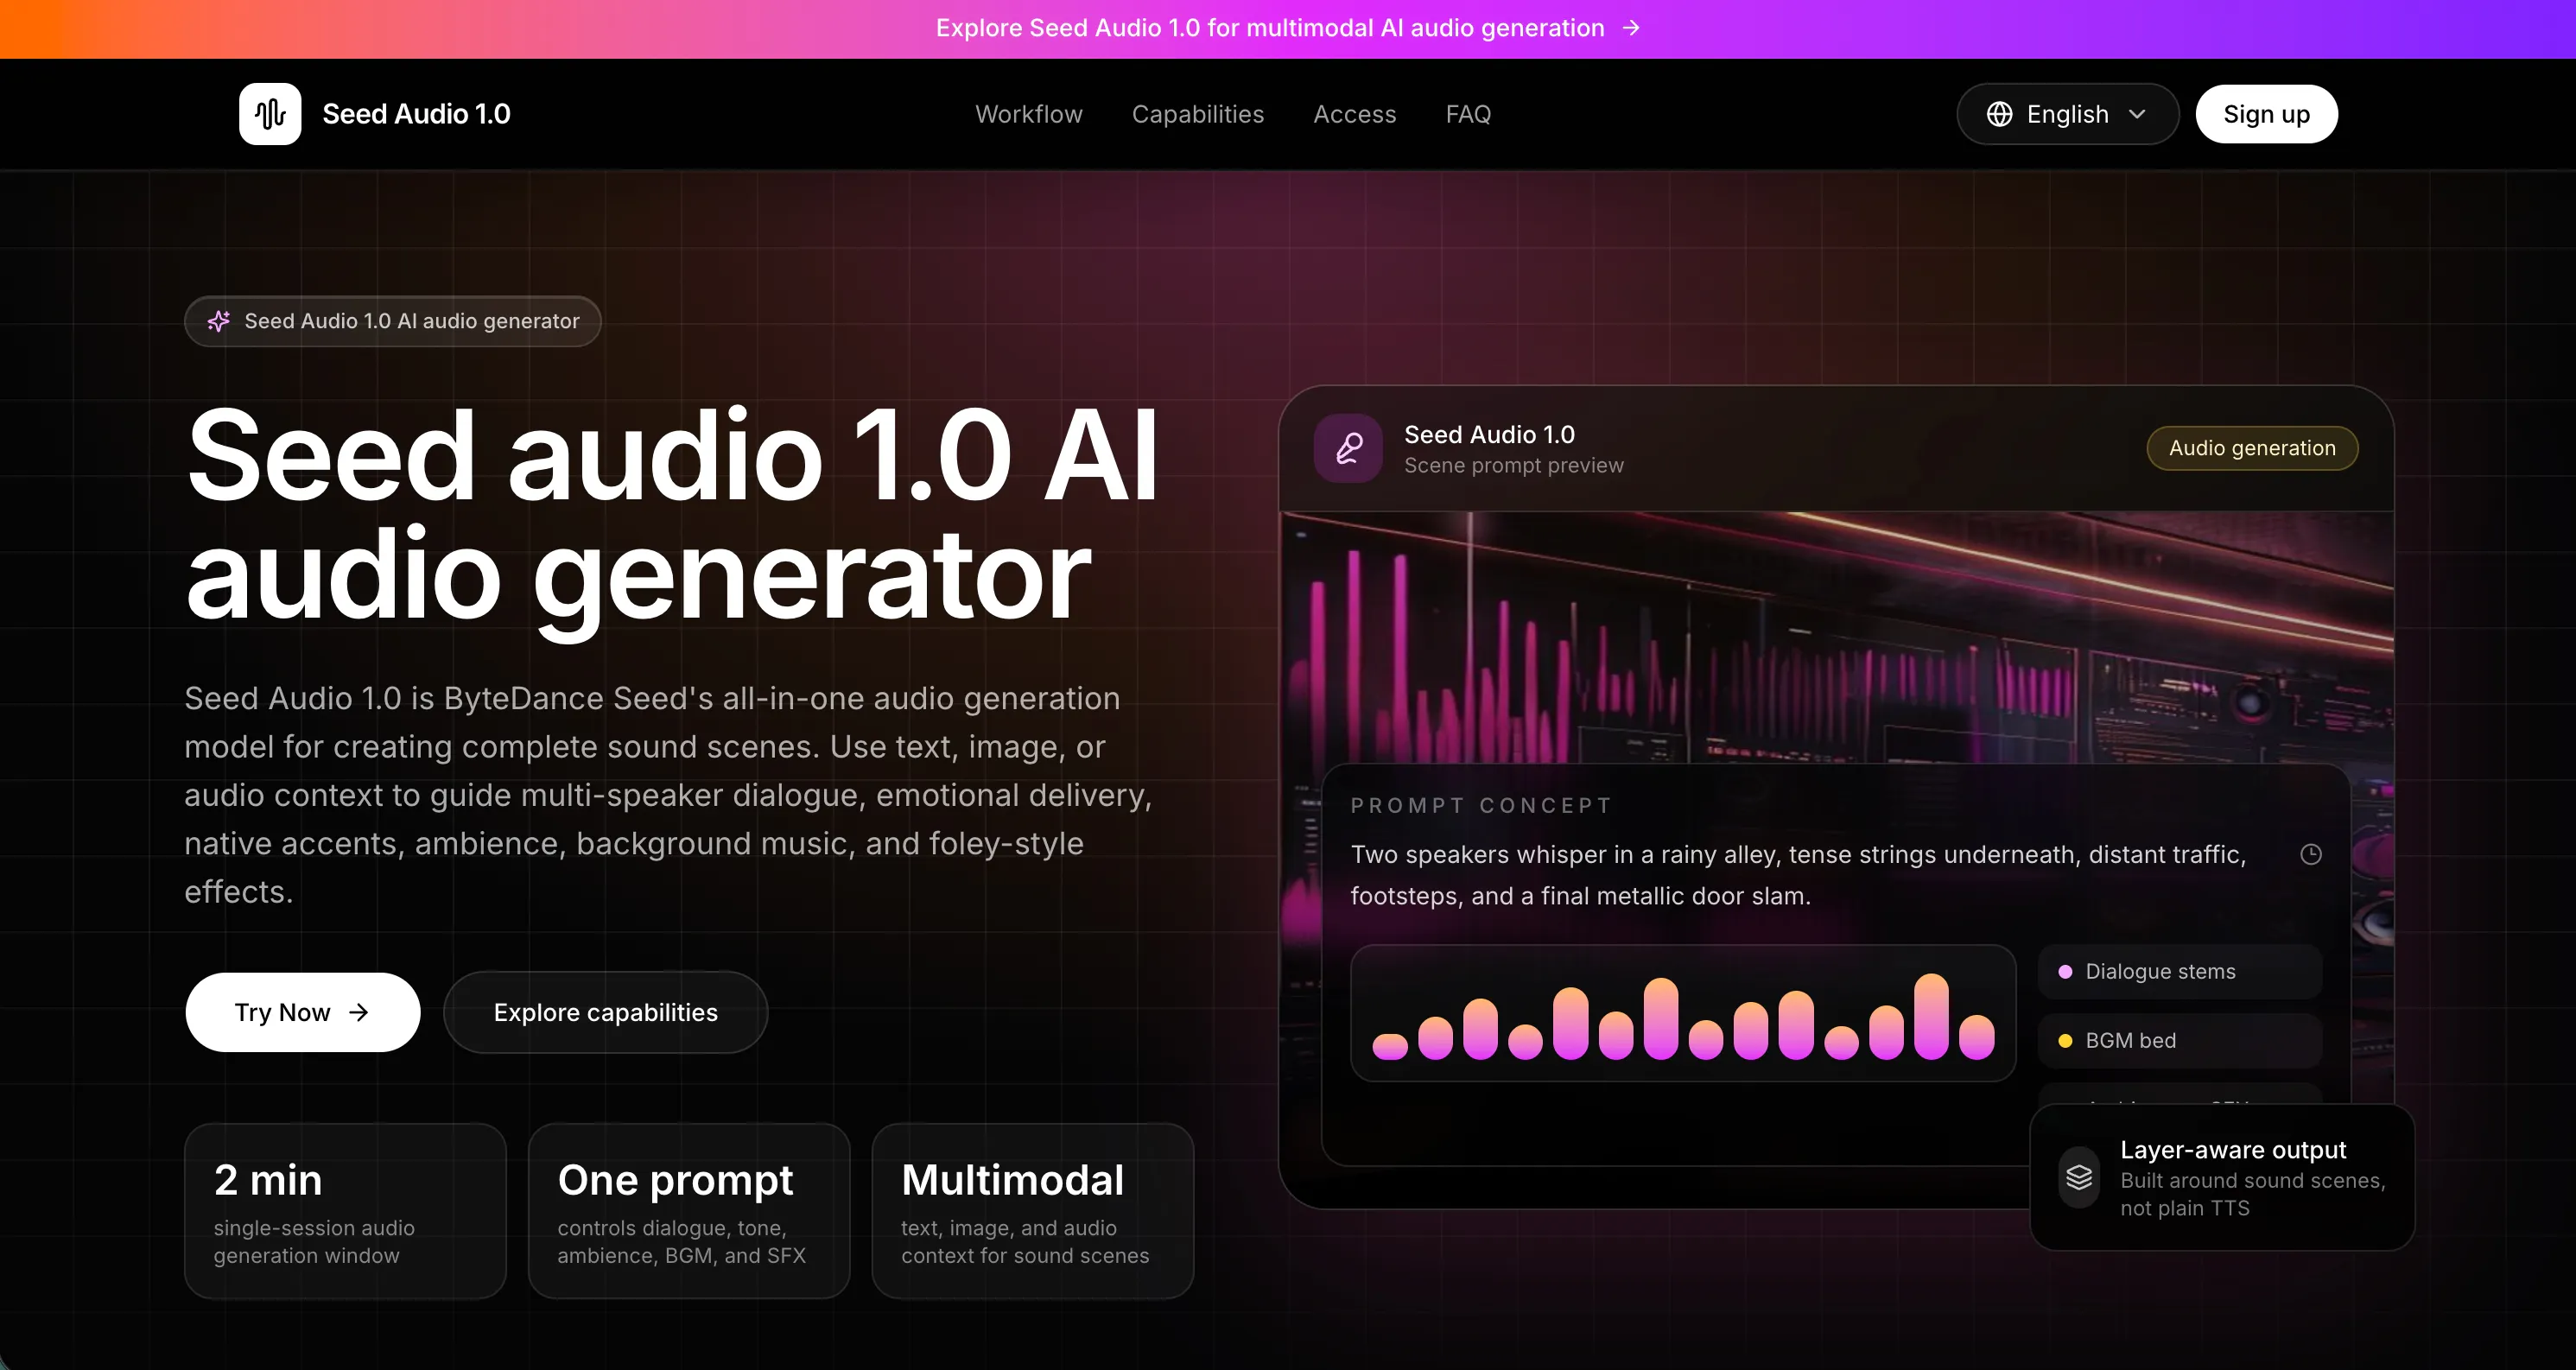The height and width of the screenshot is (1370, 2576).
Task: Click the Seed Audio 1.0 AI audio generator badge
Action: point(393,321)
